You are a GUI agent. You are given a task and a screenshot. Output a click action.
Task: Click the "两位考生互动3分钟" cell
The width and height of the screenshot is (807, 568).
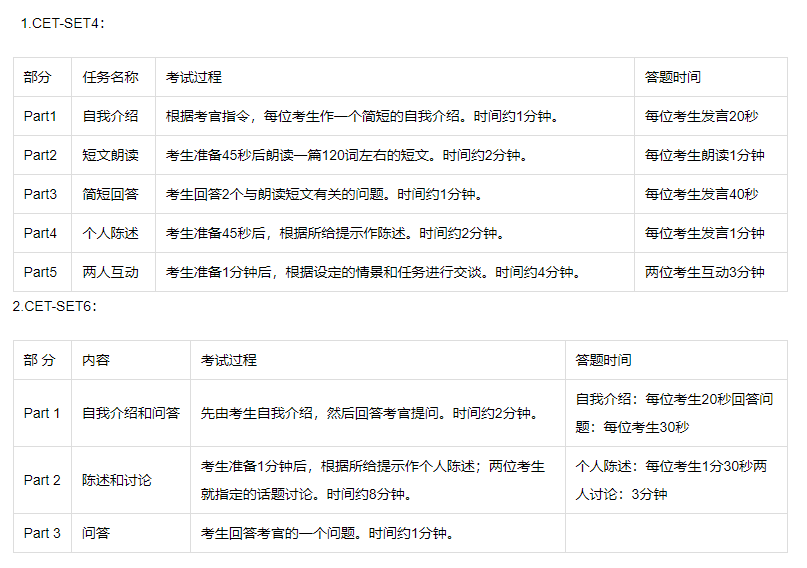pos(704,272)
